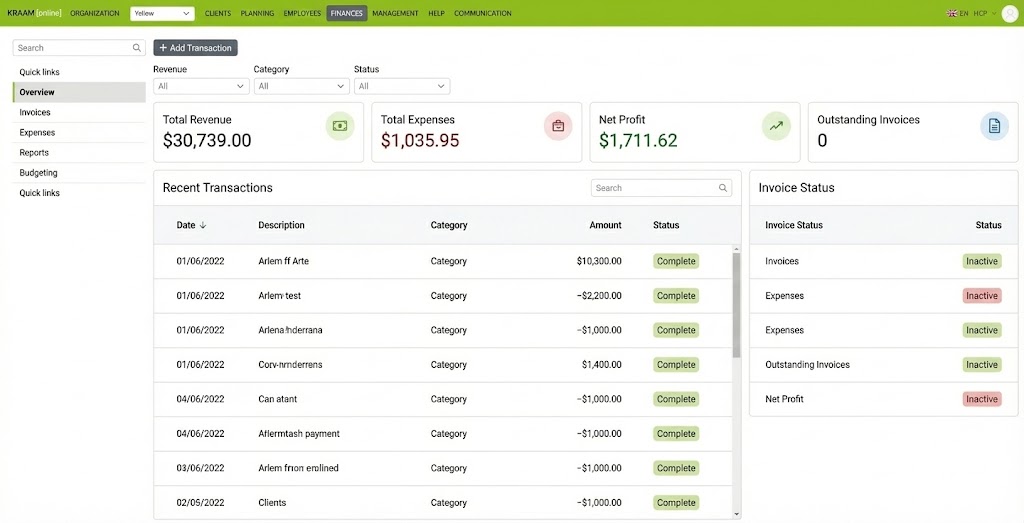This screenshot has width=1024, height=523.
Task: Click the Total Expenses briefcase icon
Action: (558, 126)
